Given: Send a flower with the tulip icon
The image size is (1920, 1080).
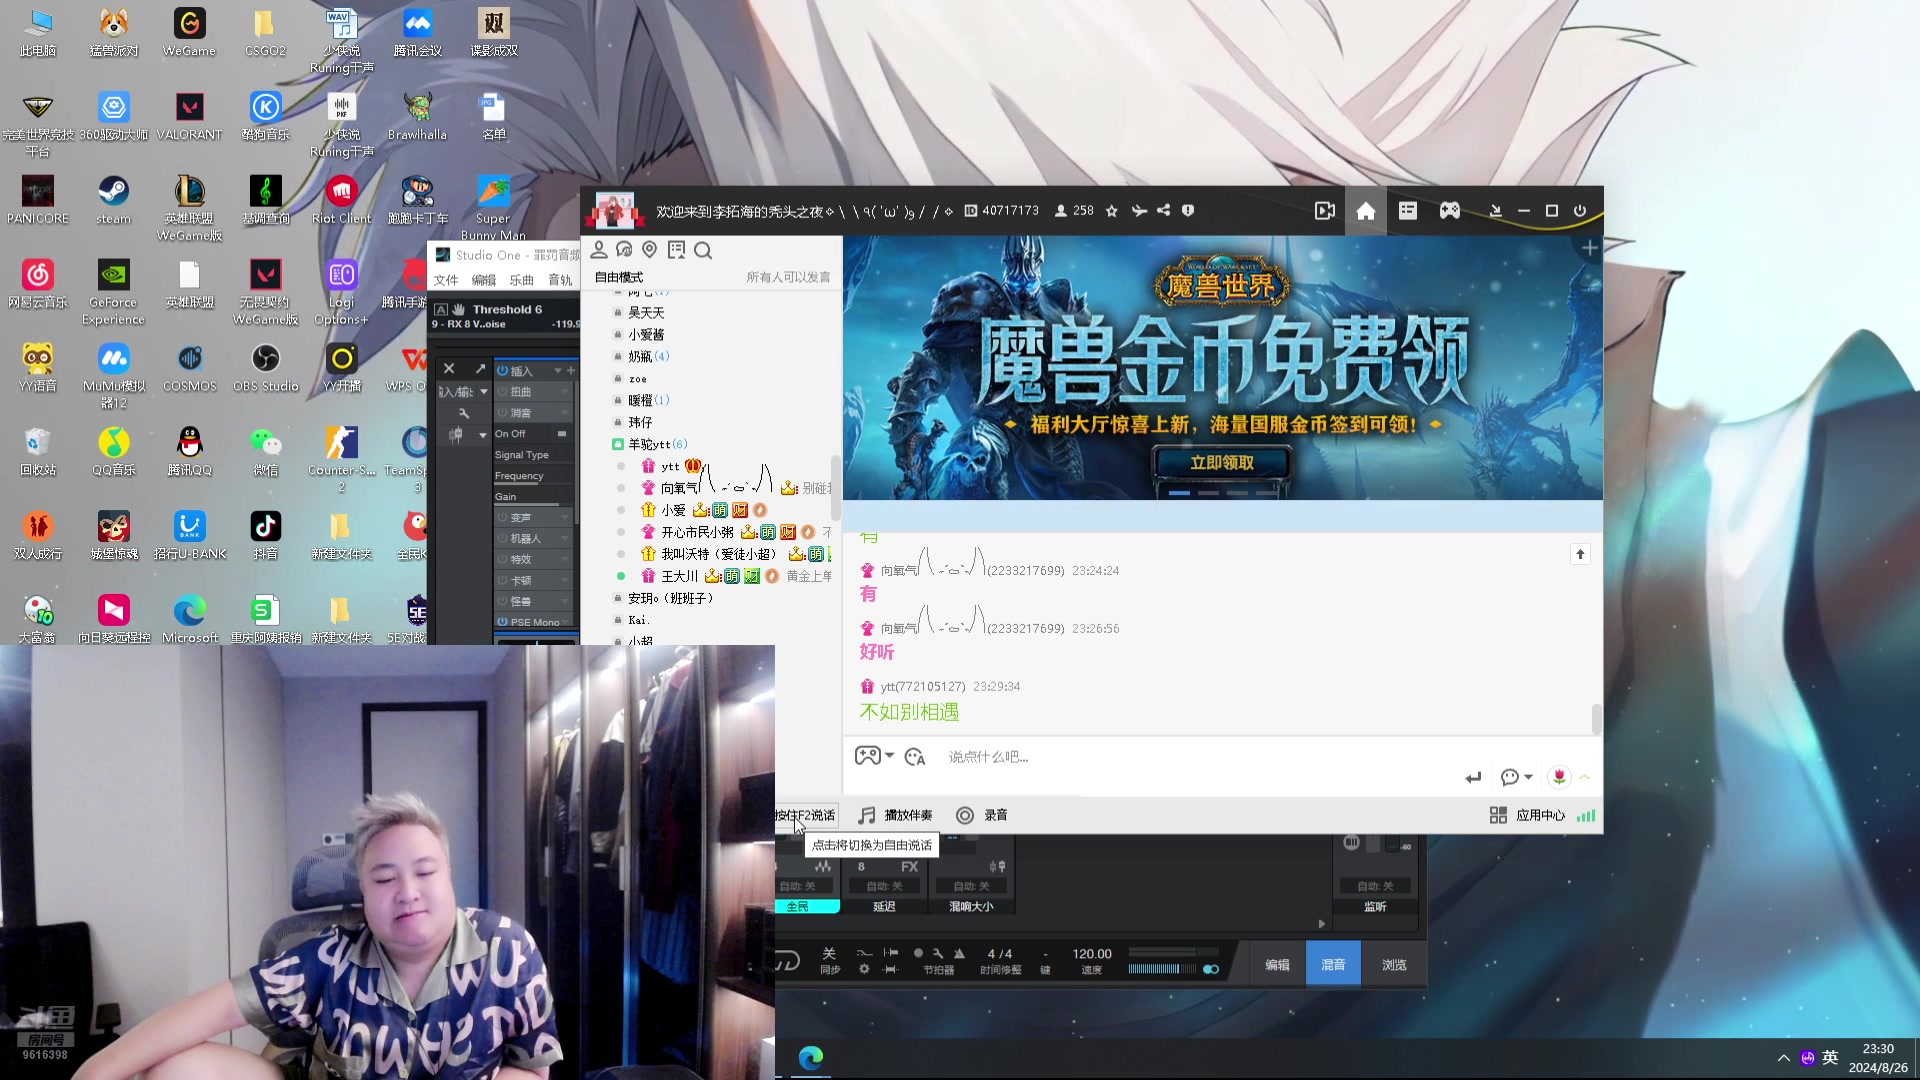Looking at the screenshot, I should click(1558, 777).
